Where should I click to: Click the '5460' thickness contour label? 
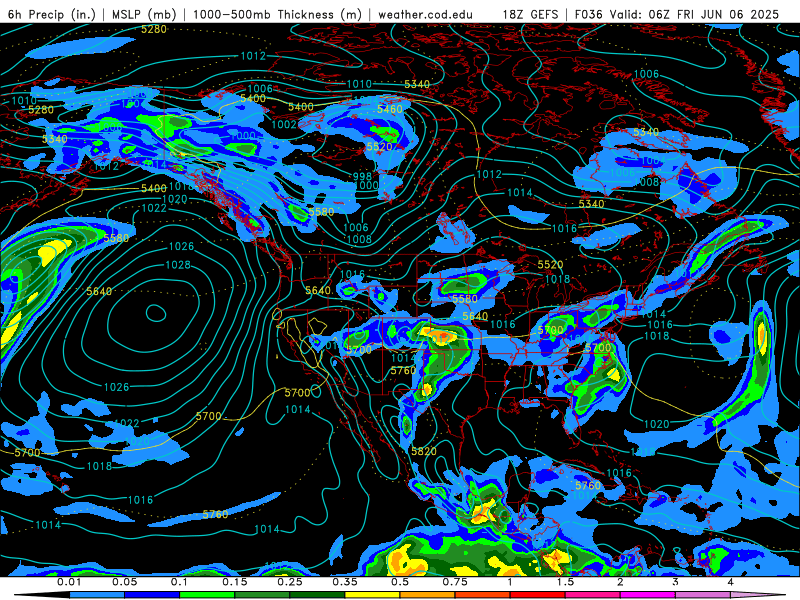click(390, 109)
